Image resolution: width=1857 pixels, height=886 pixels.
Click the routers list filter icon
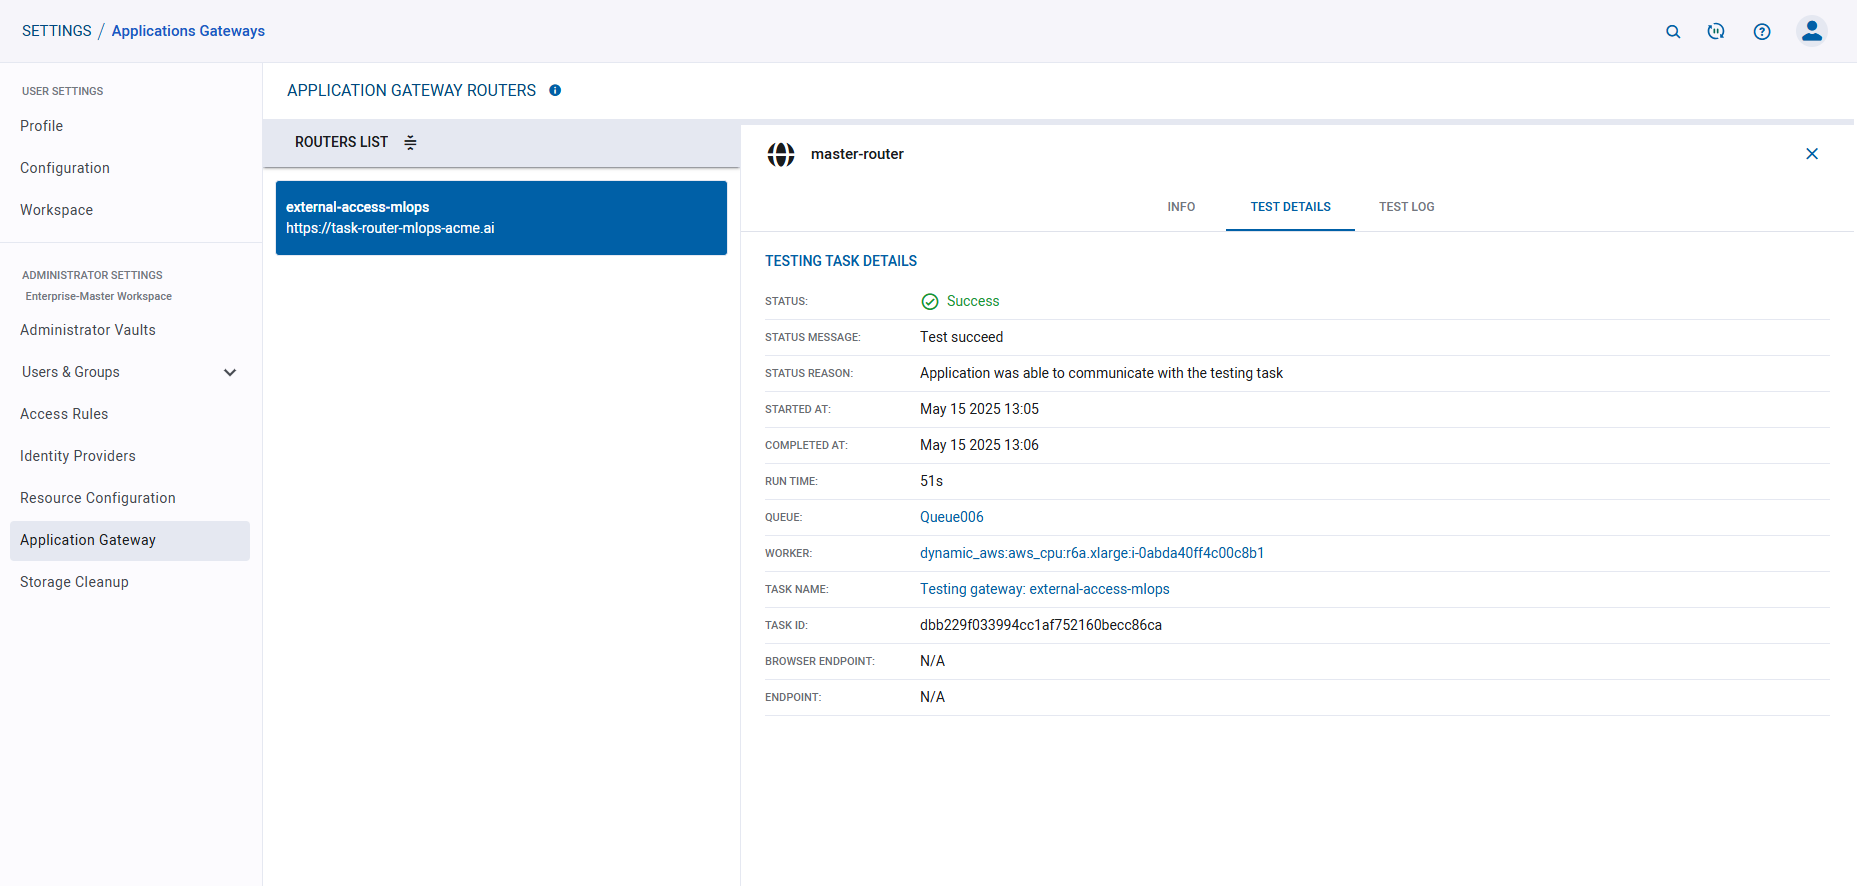click(x=410, y=143)
